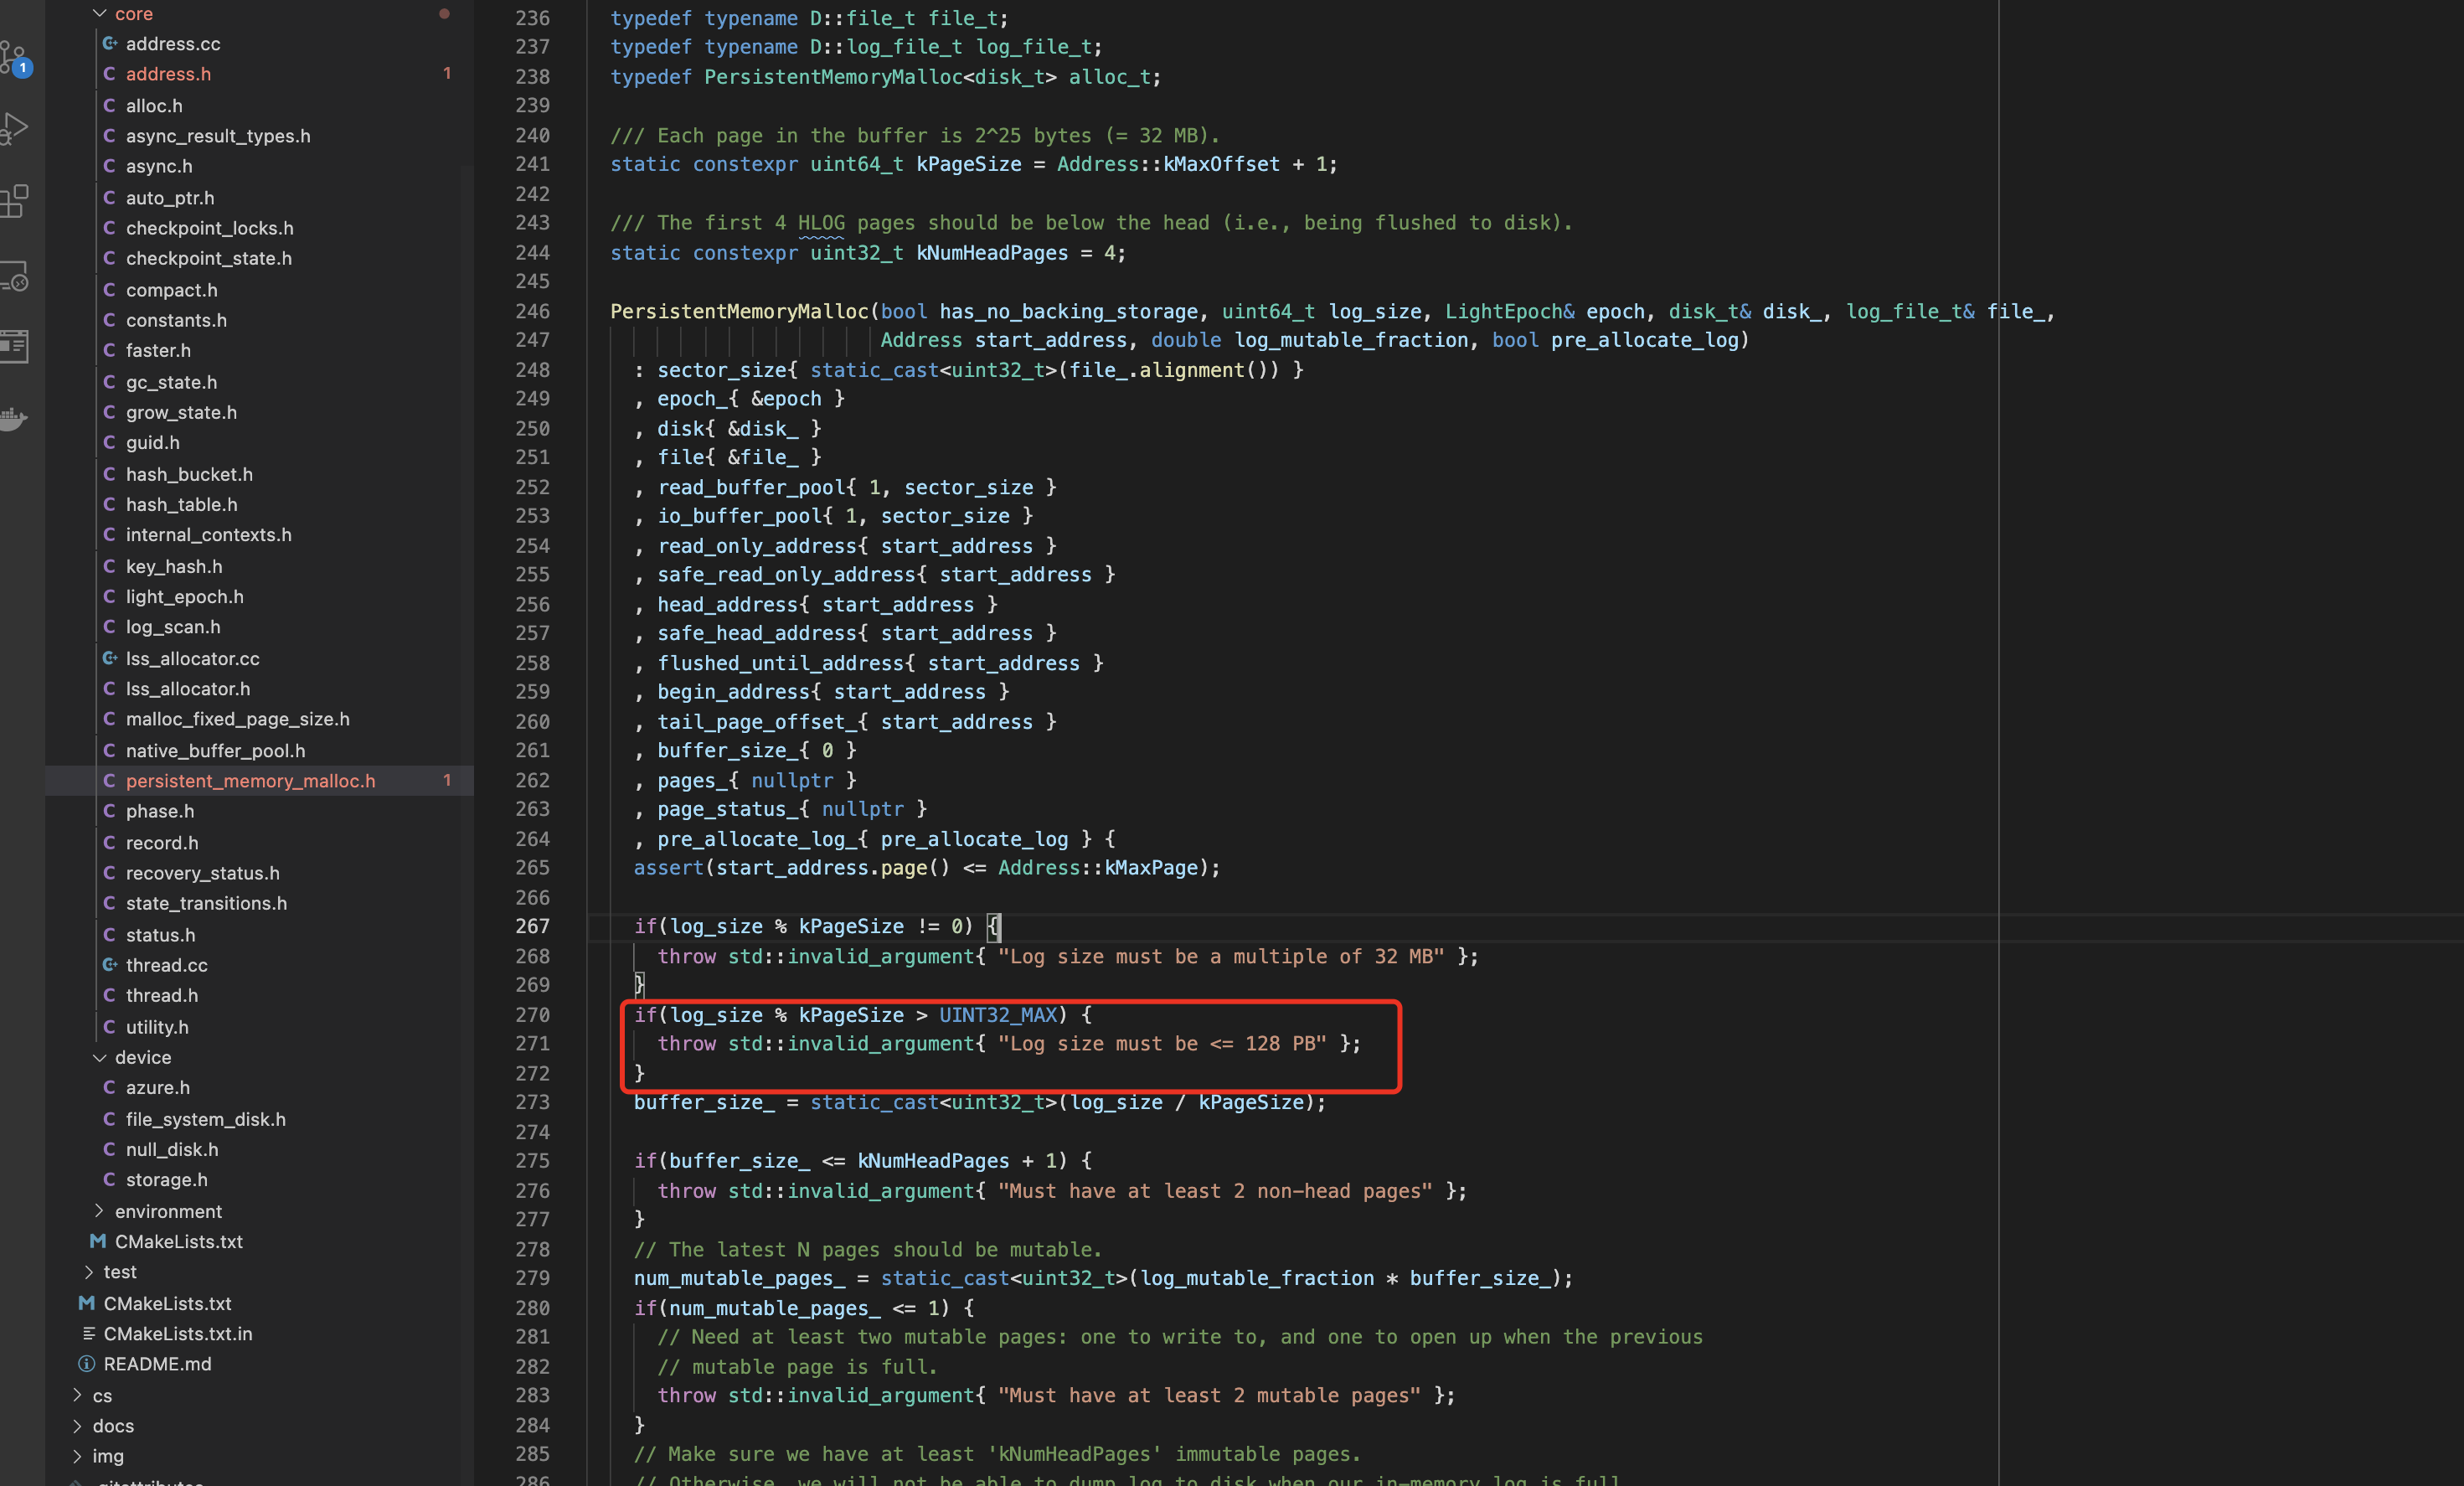Click the C++ file icon next to address.cc

click(x=110, y=43)
